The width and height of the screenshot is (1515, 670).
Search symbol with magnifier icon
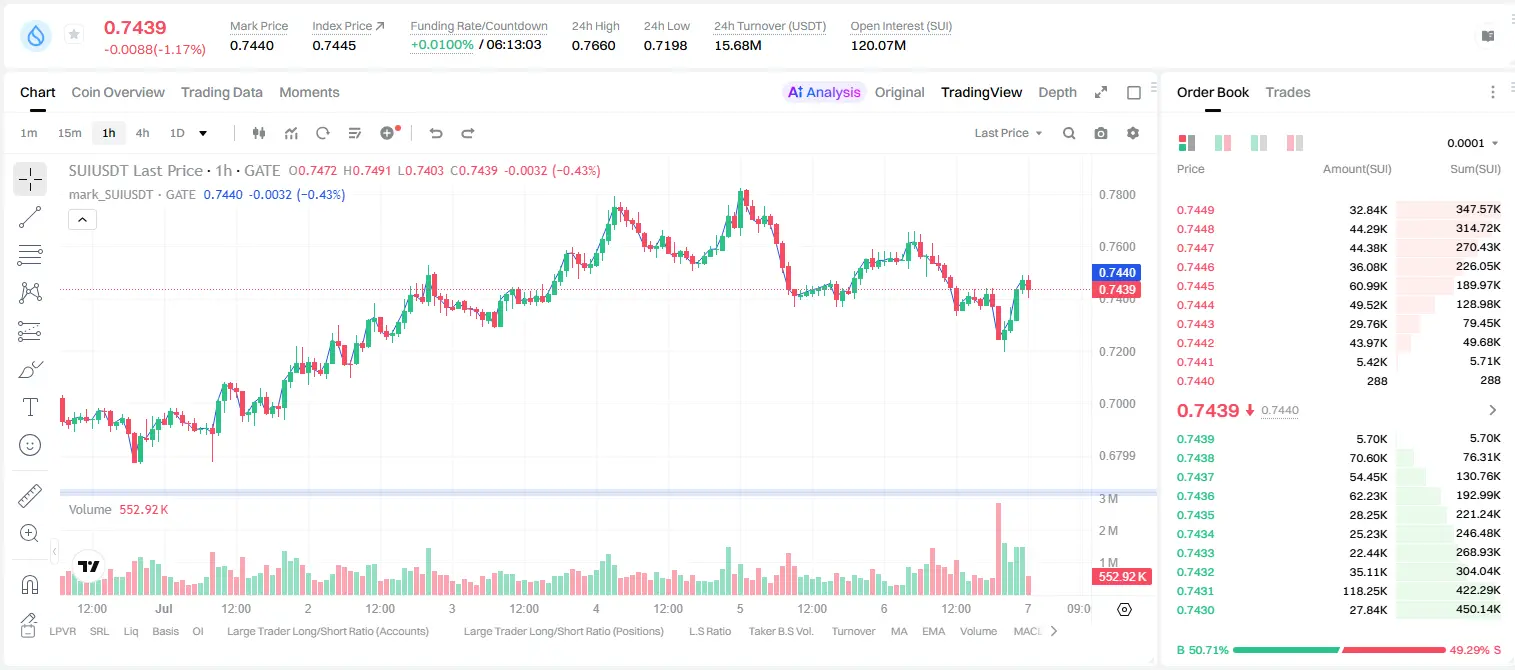[1069, 133]
